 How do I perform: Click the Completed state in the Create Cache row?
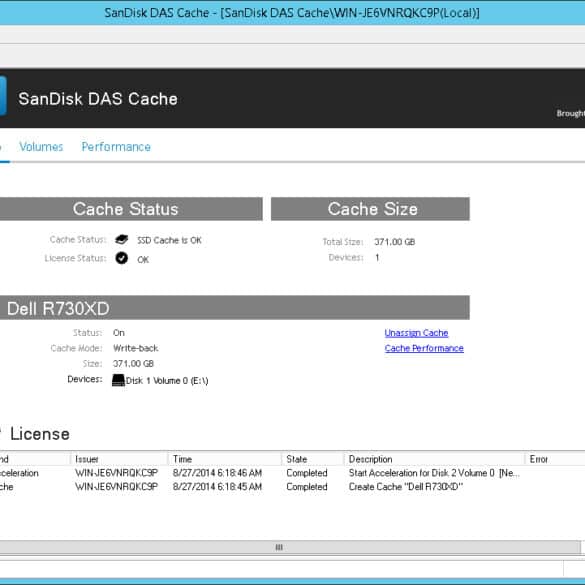307,487
